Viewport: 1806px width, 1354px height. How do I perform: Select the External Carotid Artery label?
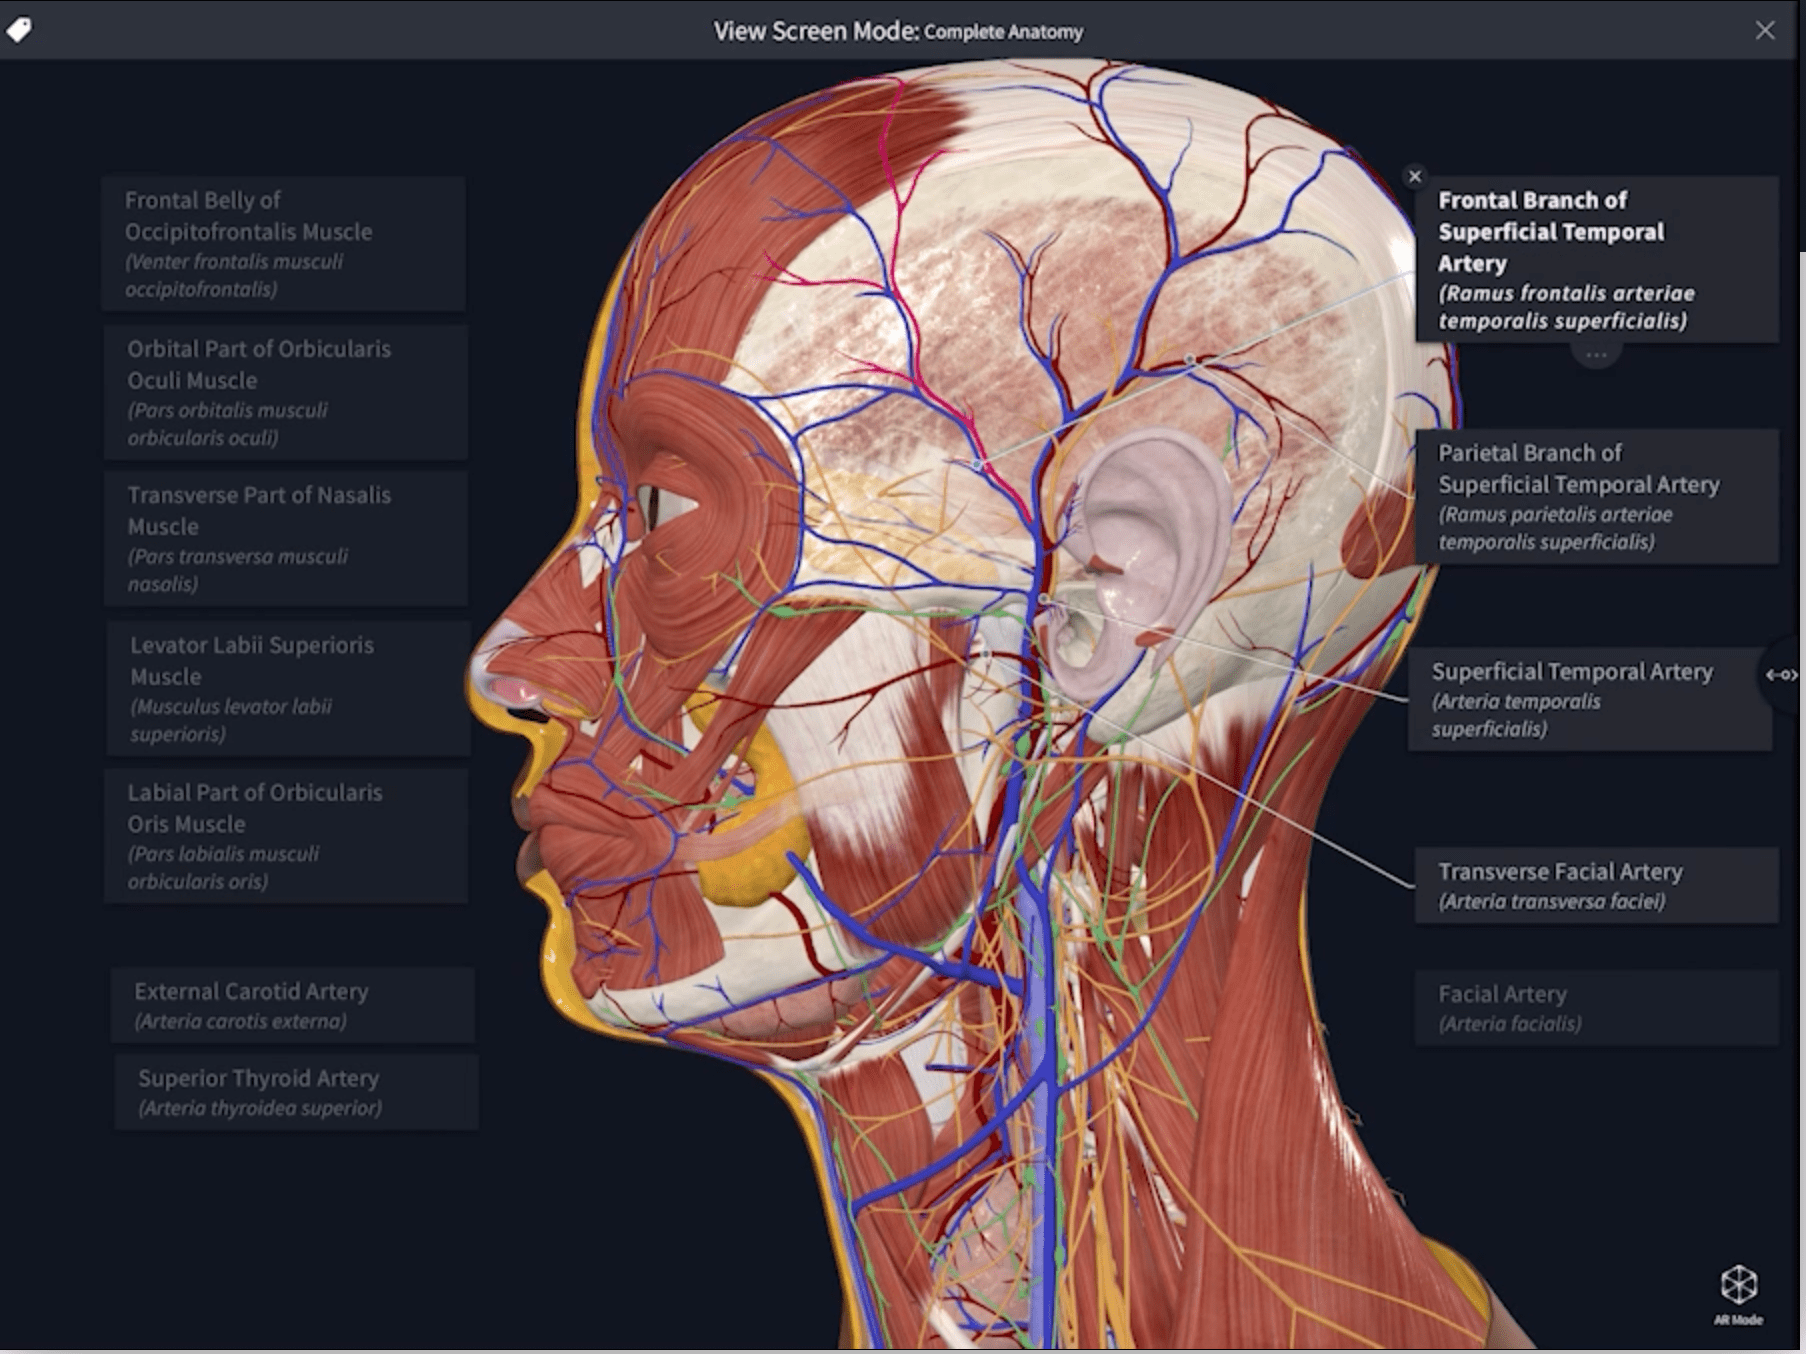292,1005
